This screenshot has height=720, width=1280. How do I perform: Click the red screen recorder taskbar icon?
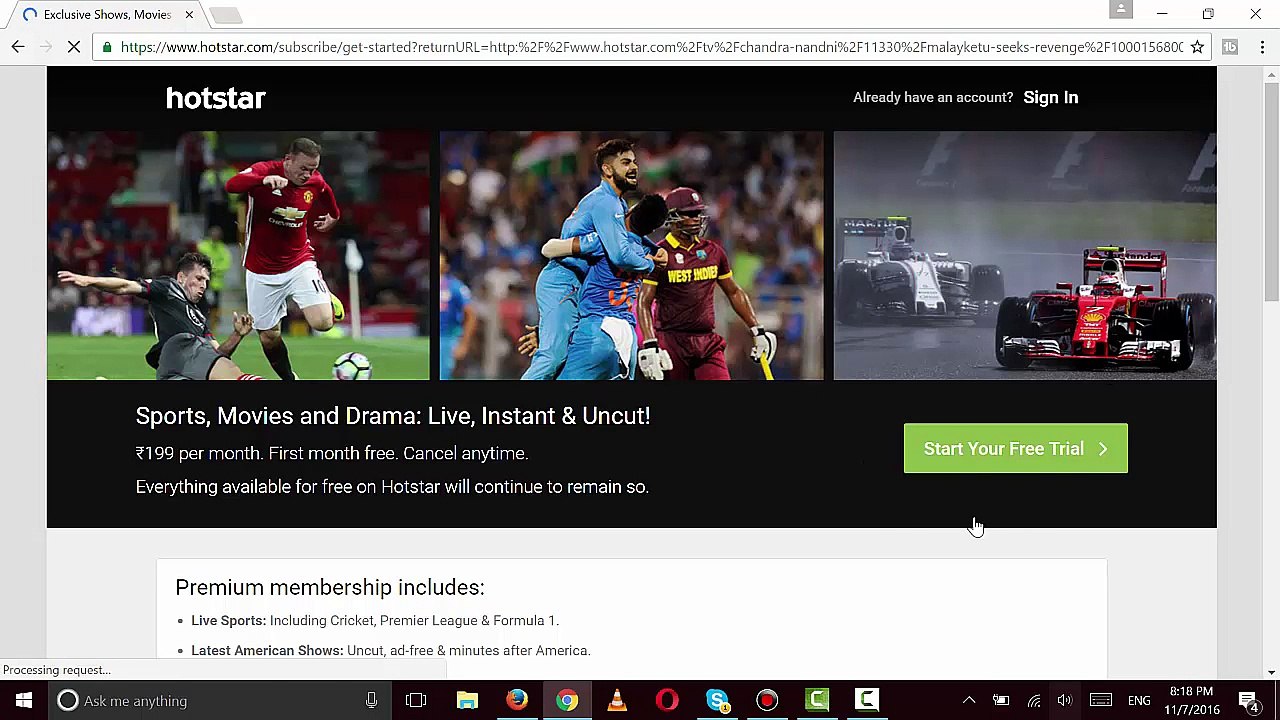point(767,701)
